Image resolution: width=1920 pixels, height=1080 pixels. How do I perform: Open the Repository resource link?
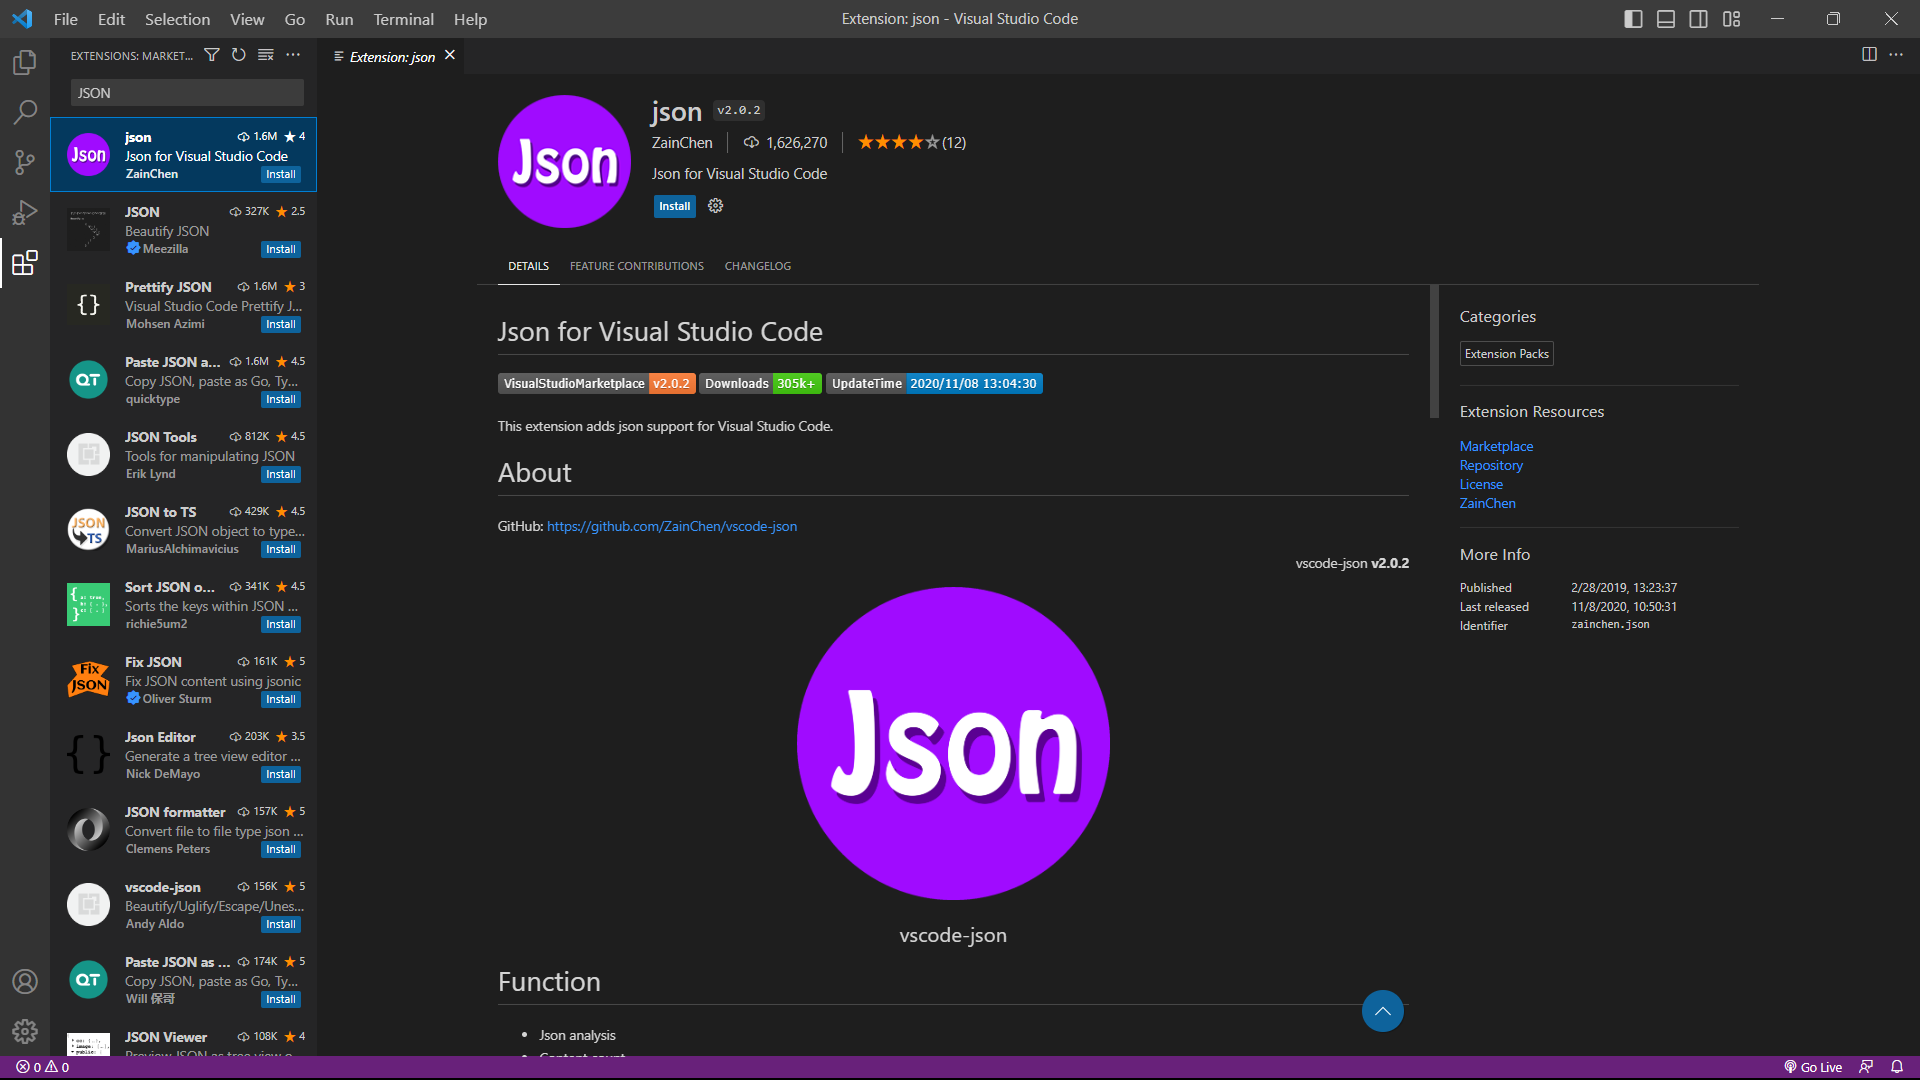pos(1491,465)
